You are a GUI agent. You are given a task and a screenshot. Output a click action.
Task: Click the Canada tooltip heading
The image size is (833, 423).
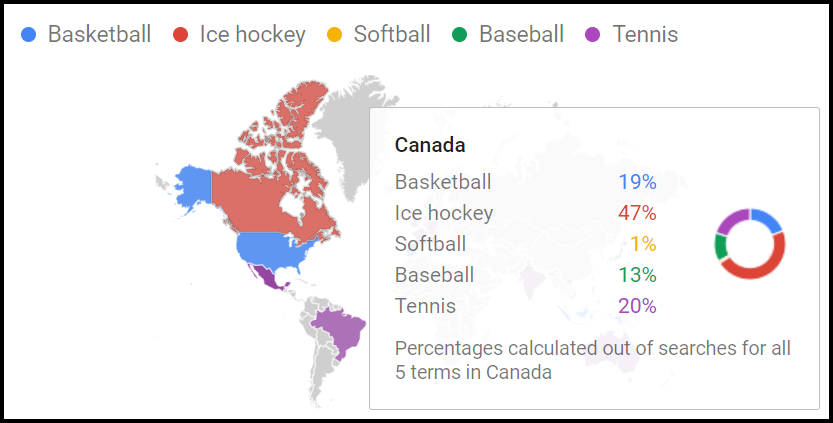[x=430, y=145]
